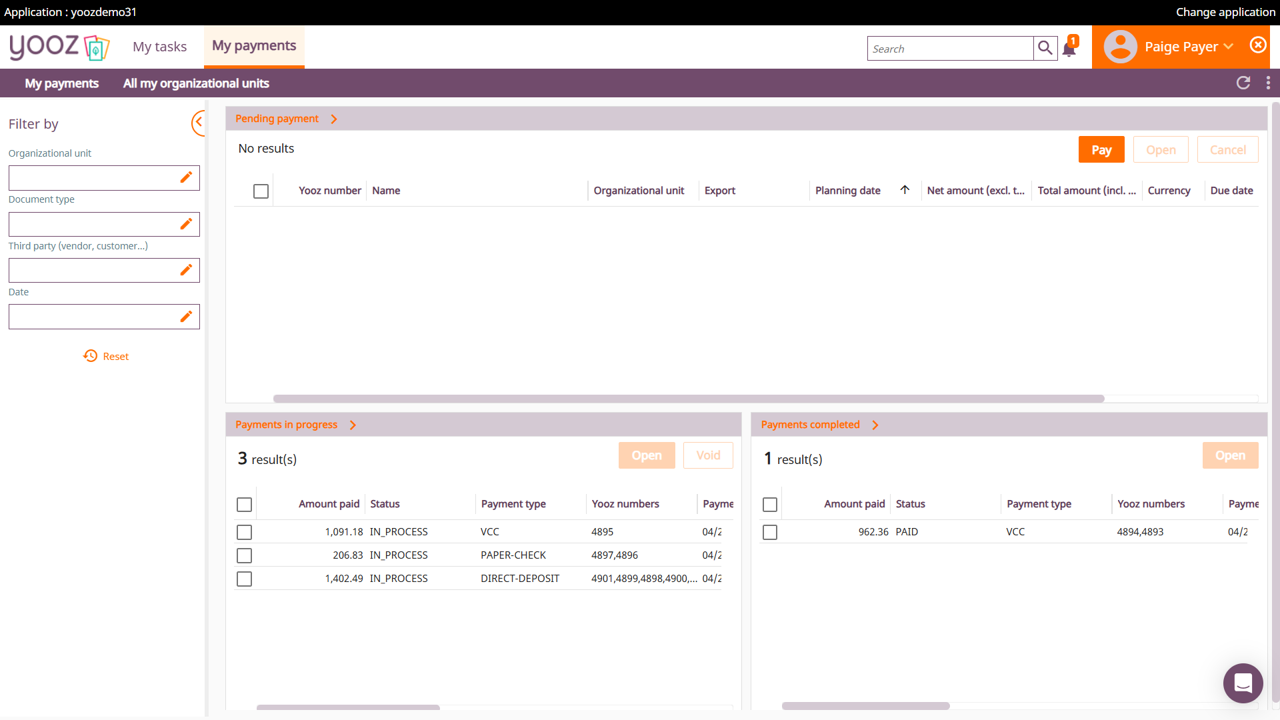Click the Date filter pencil icon
The image size is (1280, 720).
tap(186, 316)
